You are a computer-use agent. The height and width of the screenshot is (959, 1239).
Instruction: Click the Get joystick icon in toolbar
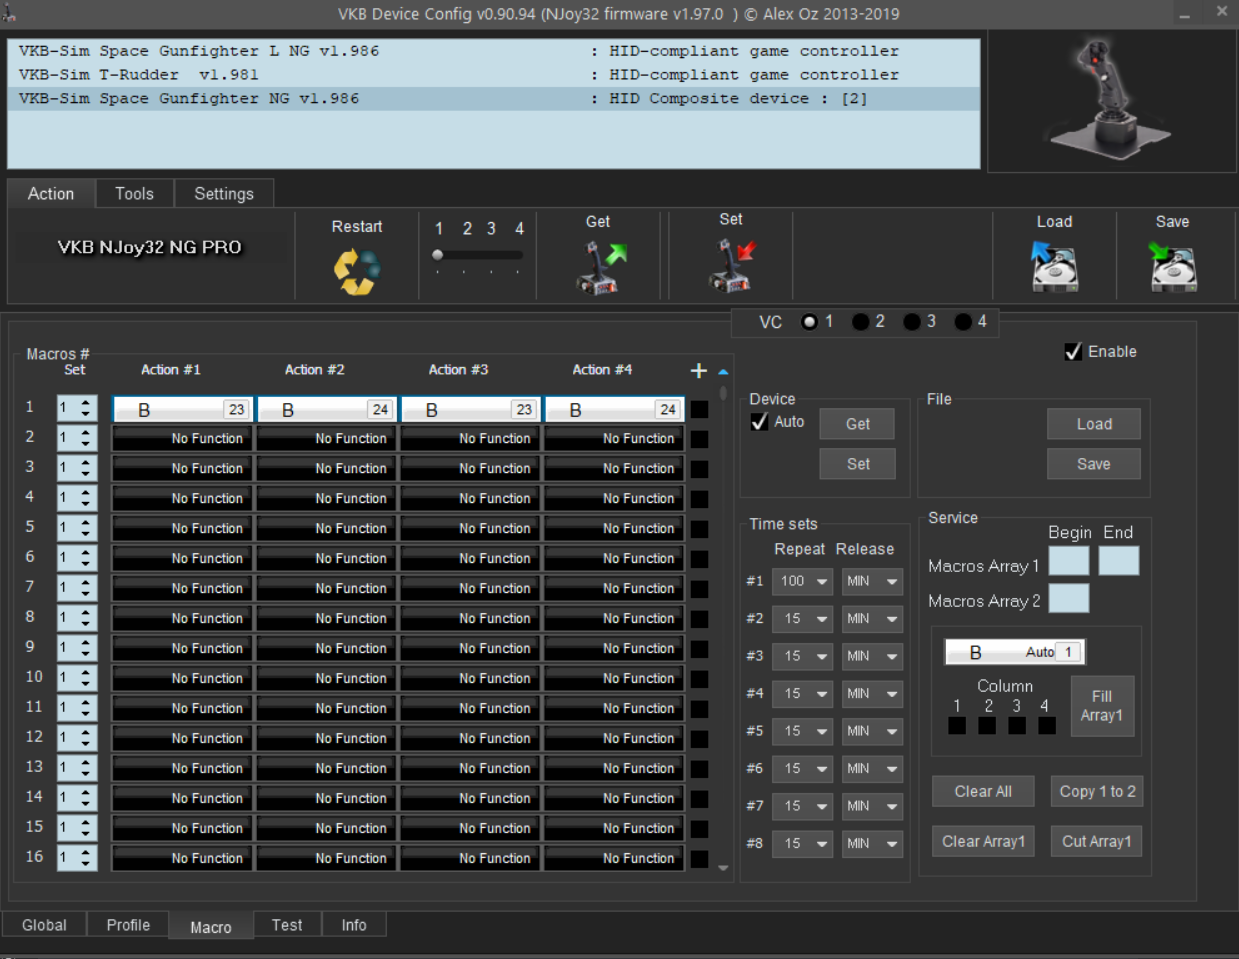pyautogui.click(x=600, y=268)
